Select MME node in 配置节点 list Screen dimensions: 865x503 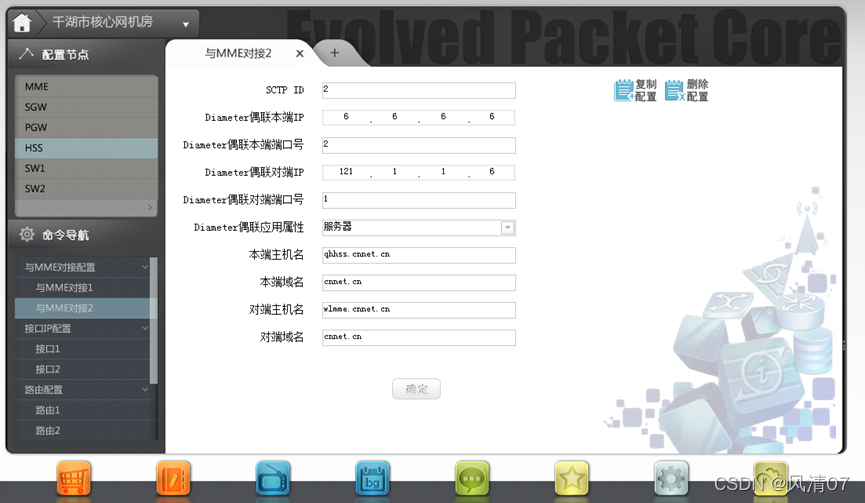tap(86, 87)
